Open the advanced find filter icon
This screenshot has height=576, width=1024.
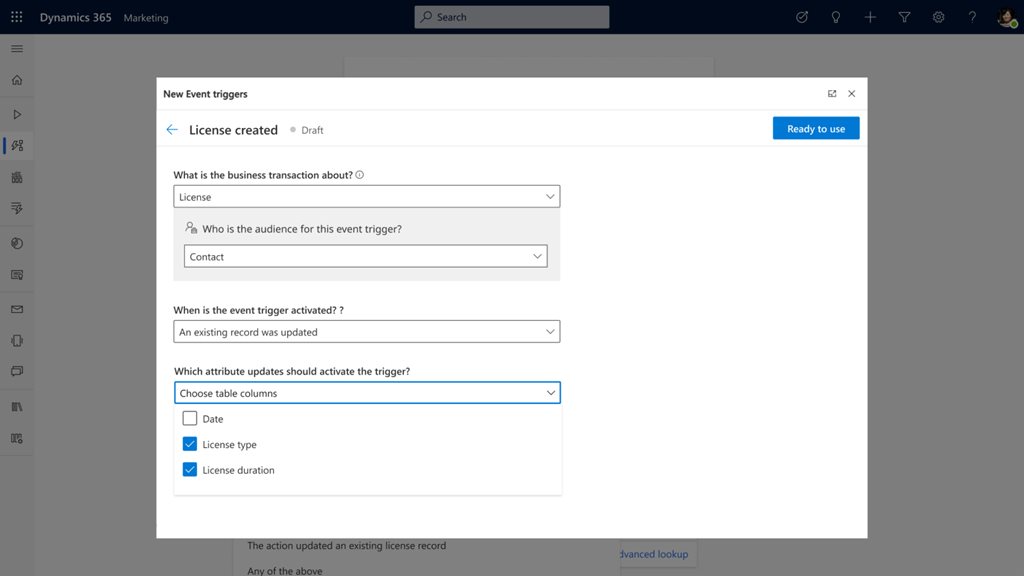(904, 17)
